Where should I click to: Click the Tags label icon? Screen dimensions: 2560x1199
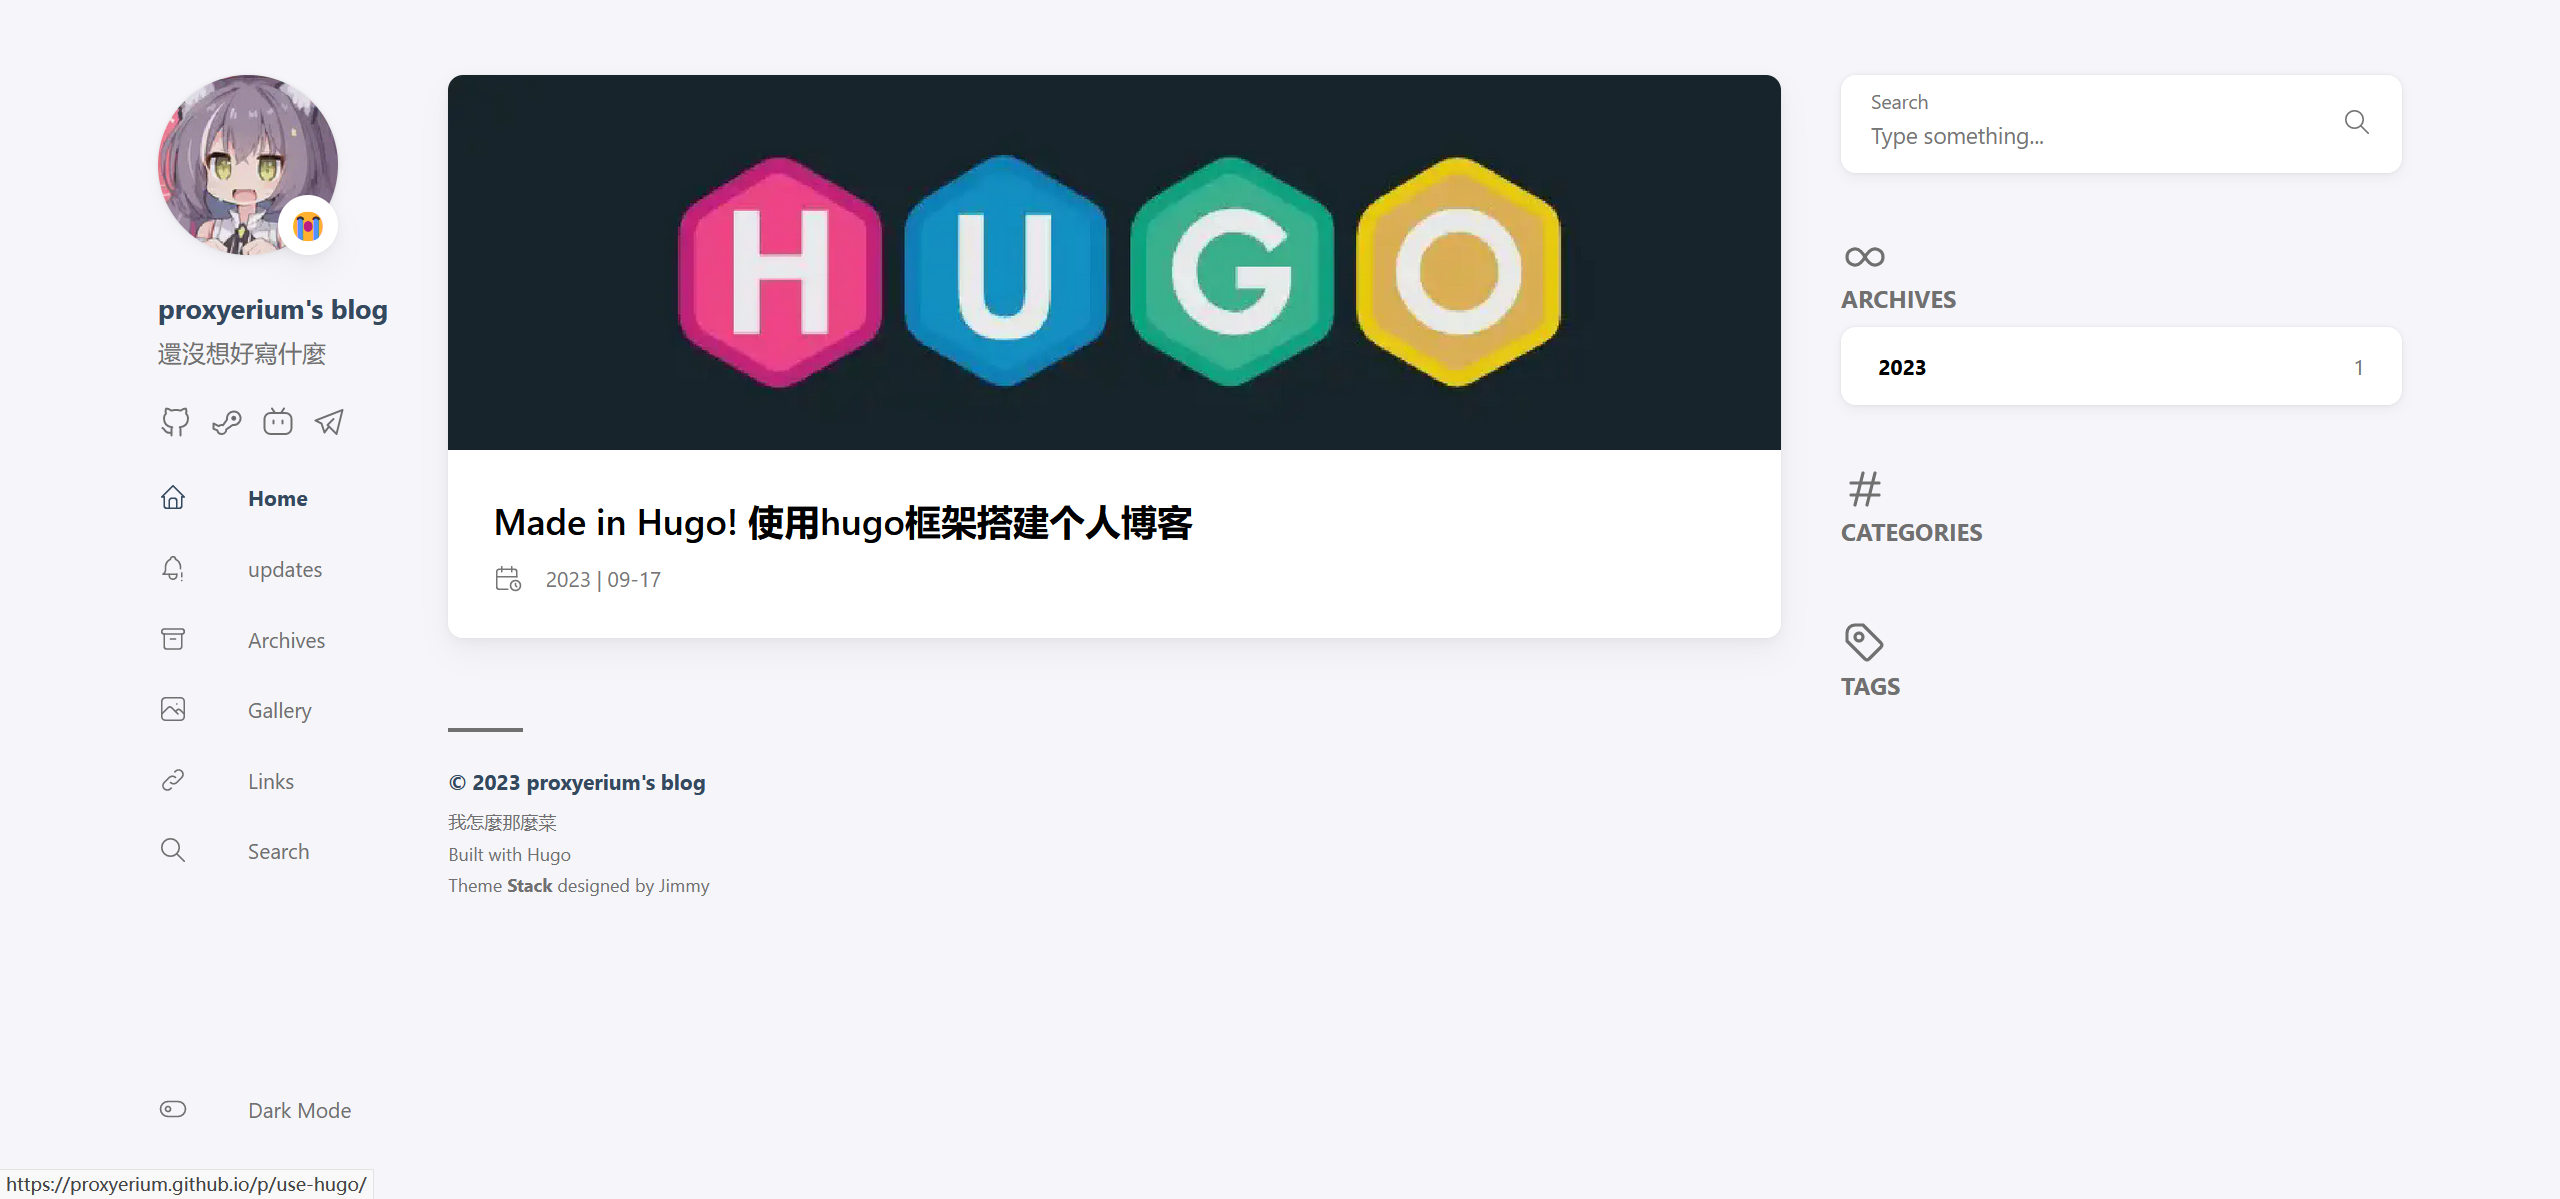(1863, 642)
